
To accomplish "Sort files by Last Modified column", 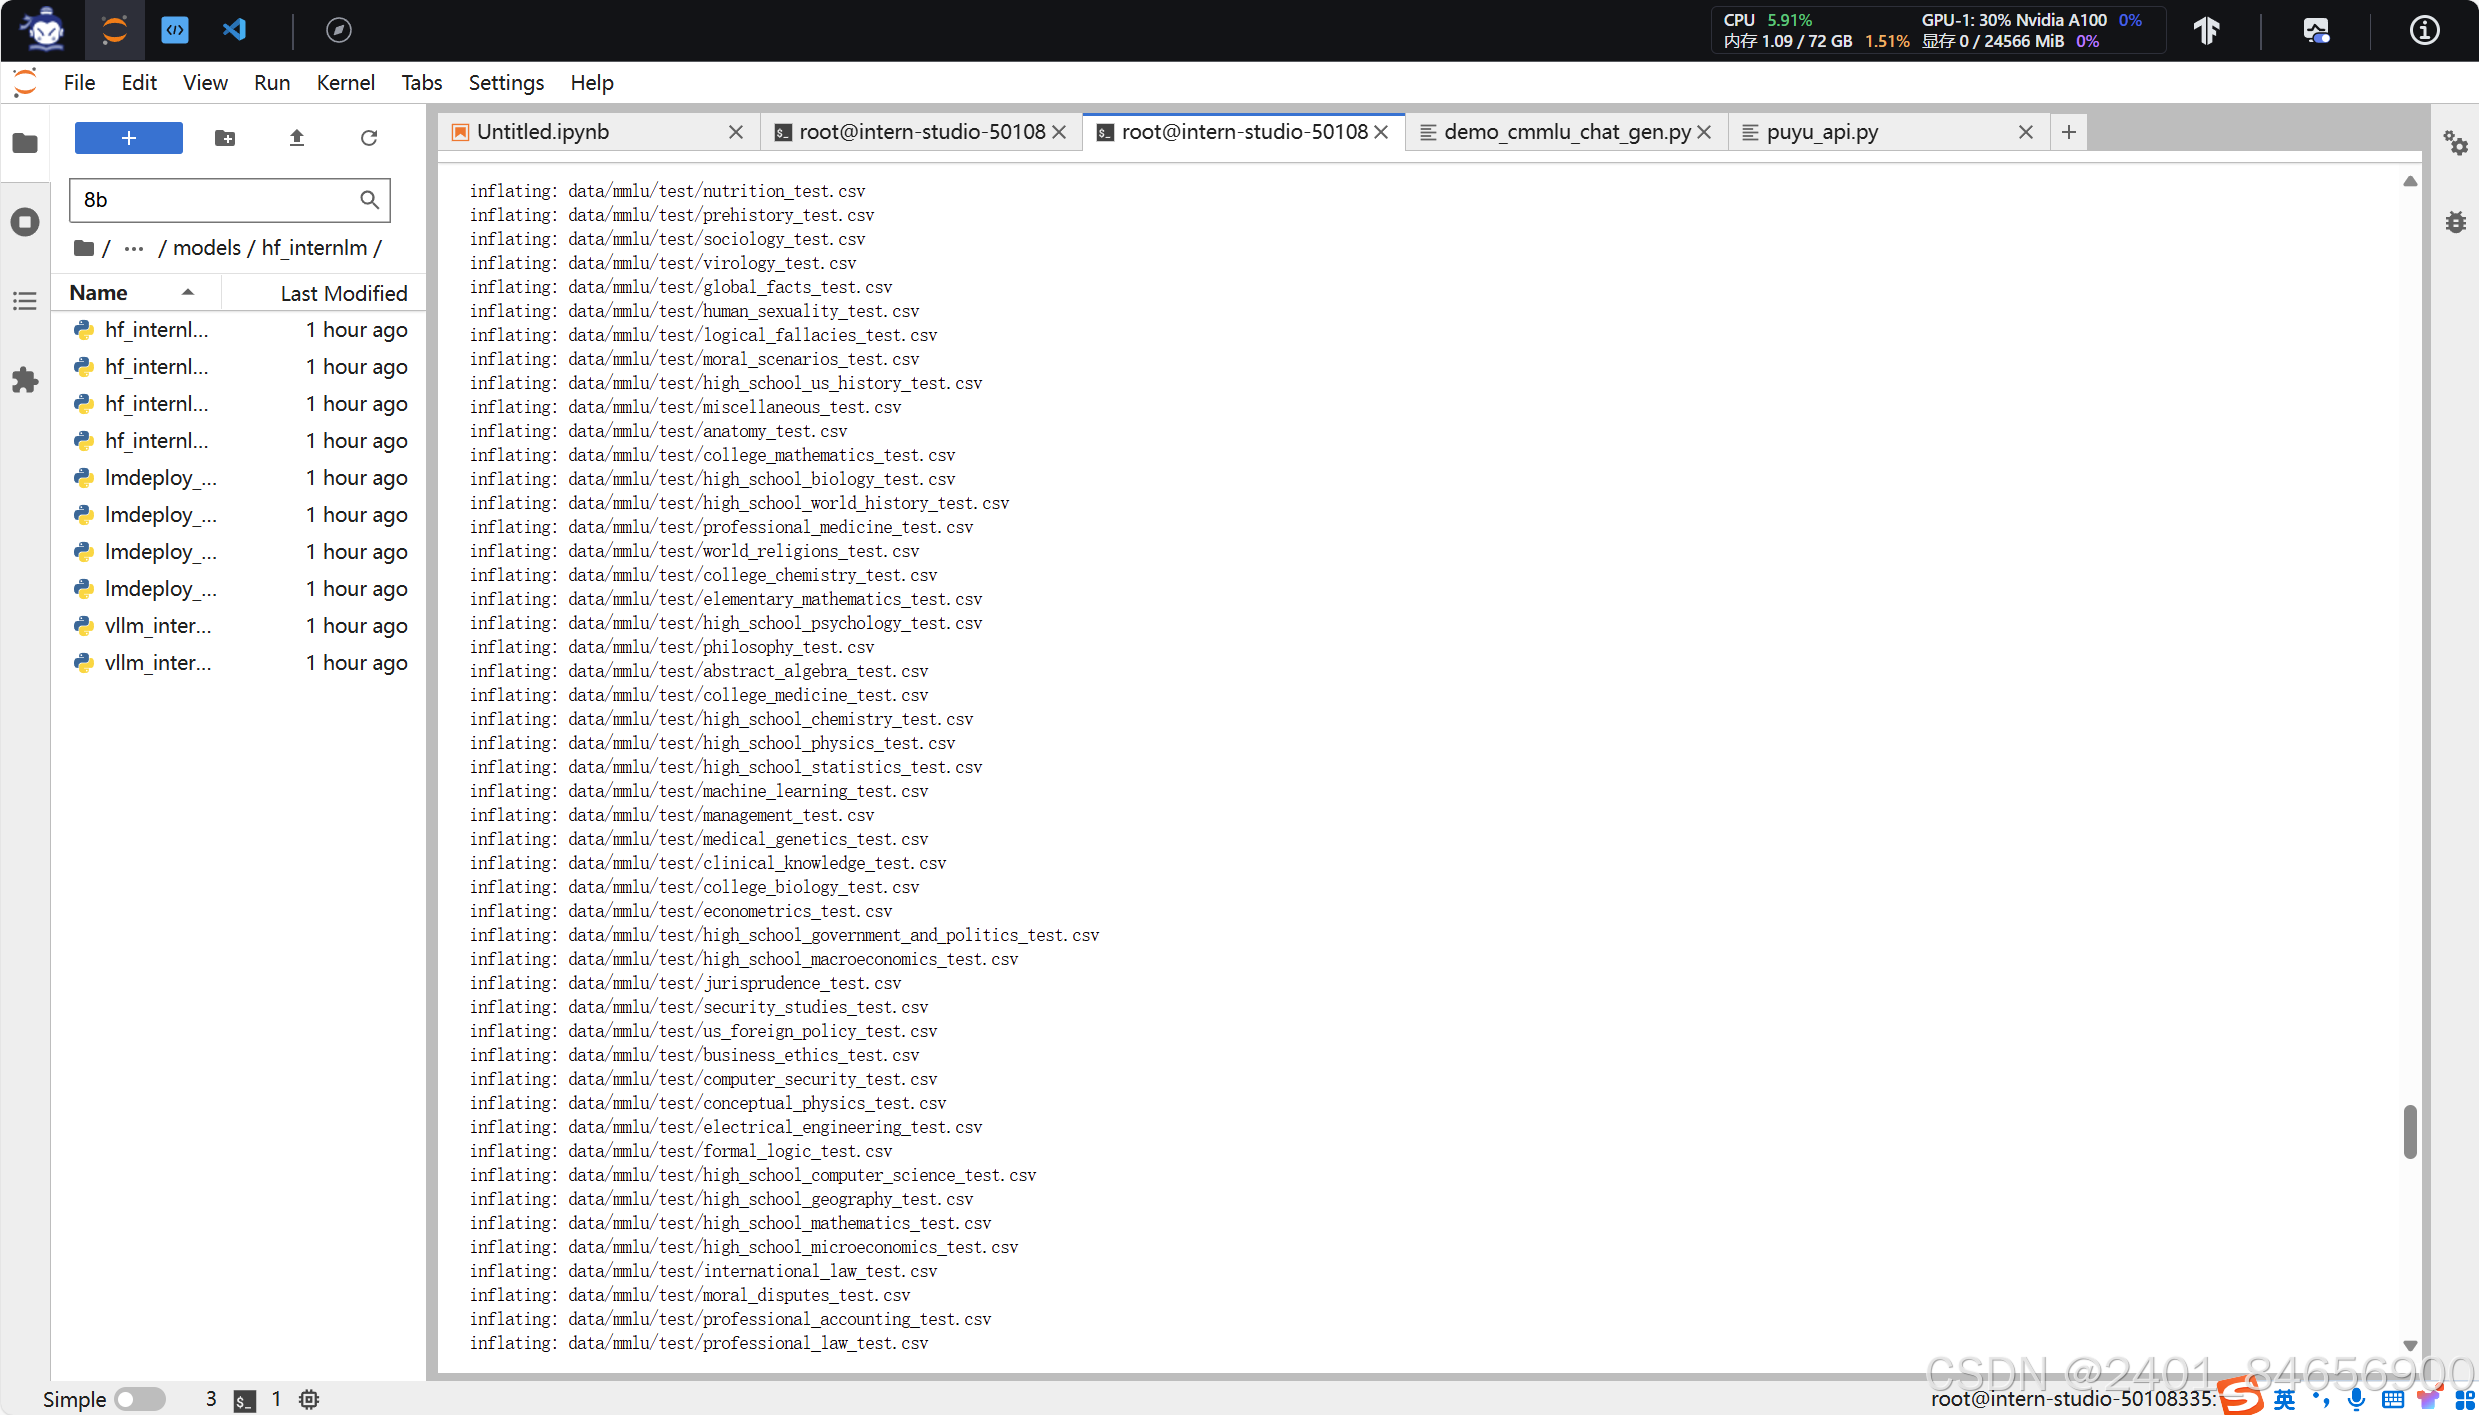I will coord(343,293).
